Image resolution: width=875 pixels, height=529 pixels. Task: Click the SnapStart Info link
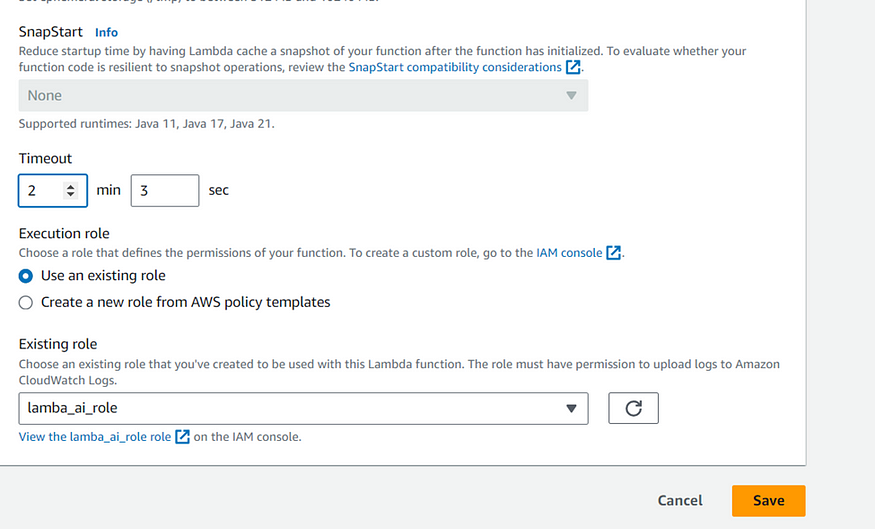[106, 32]
